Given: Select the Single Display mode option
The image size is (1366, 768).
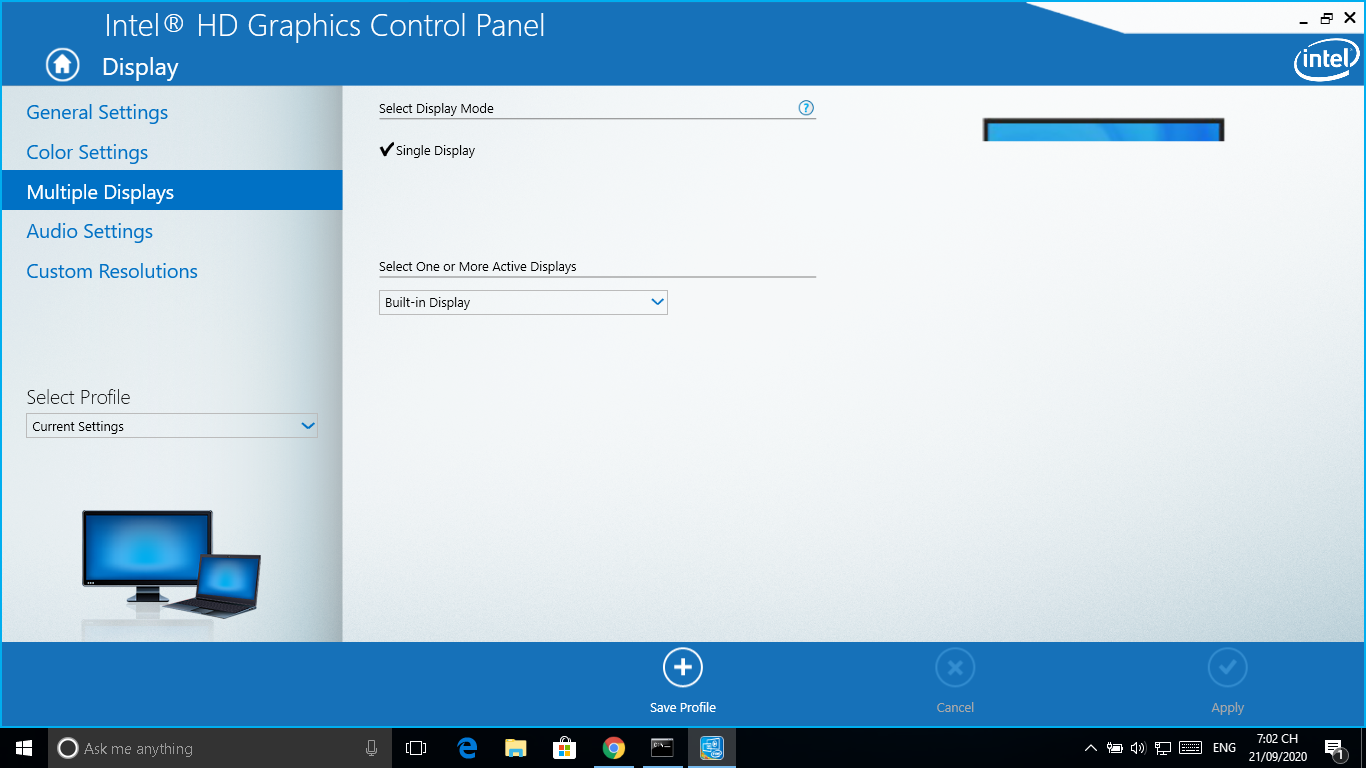Looking at the screenshot, I should click(428, 151).
